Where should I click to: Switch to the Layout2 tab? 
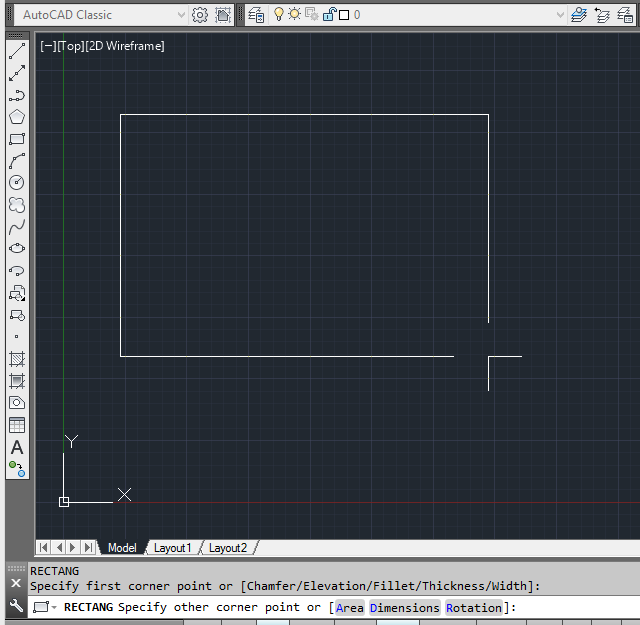coord(228,548)
